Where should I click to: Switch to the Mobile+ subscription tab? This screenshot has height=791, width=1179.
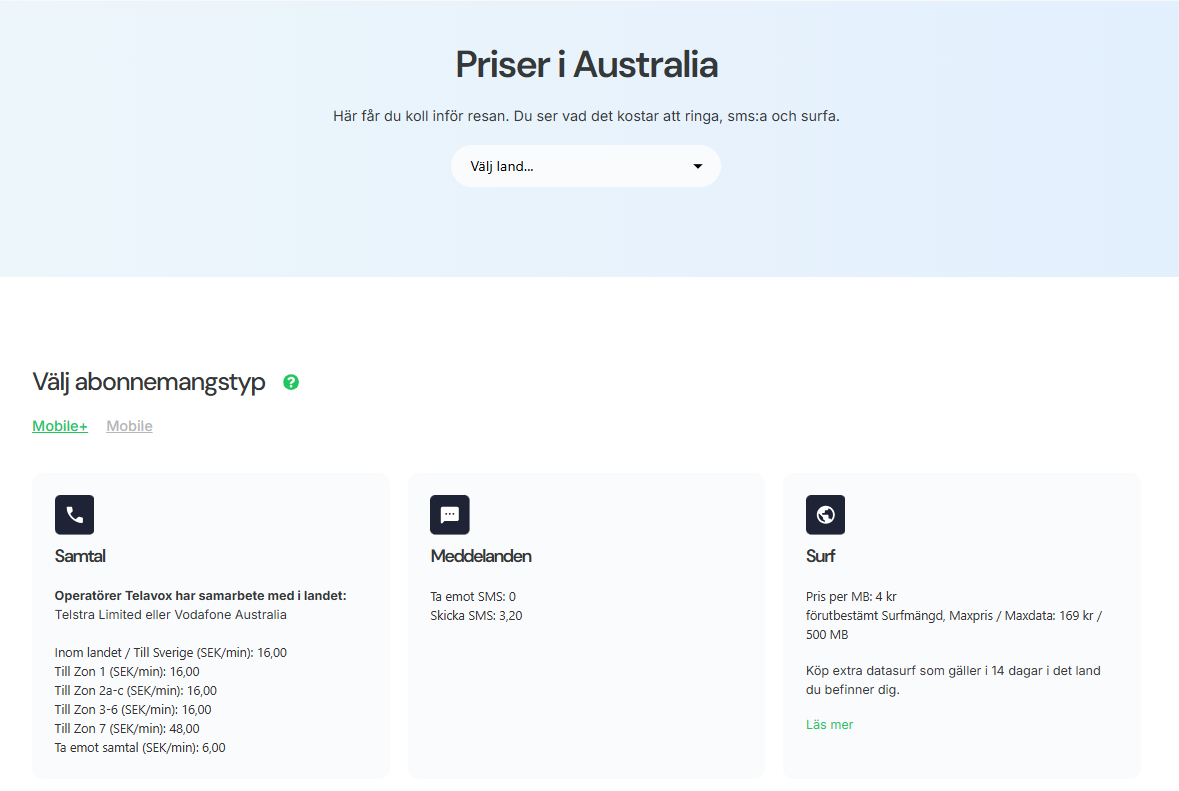coord(60,426)
